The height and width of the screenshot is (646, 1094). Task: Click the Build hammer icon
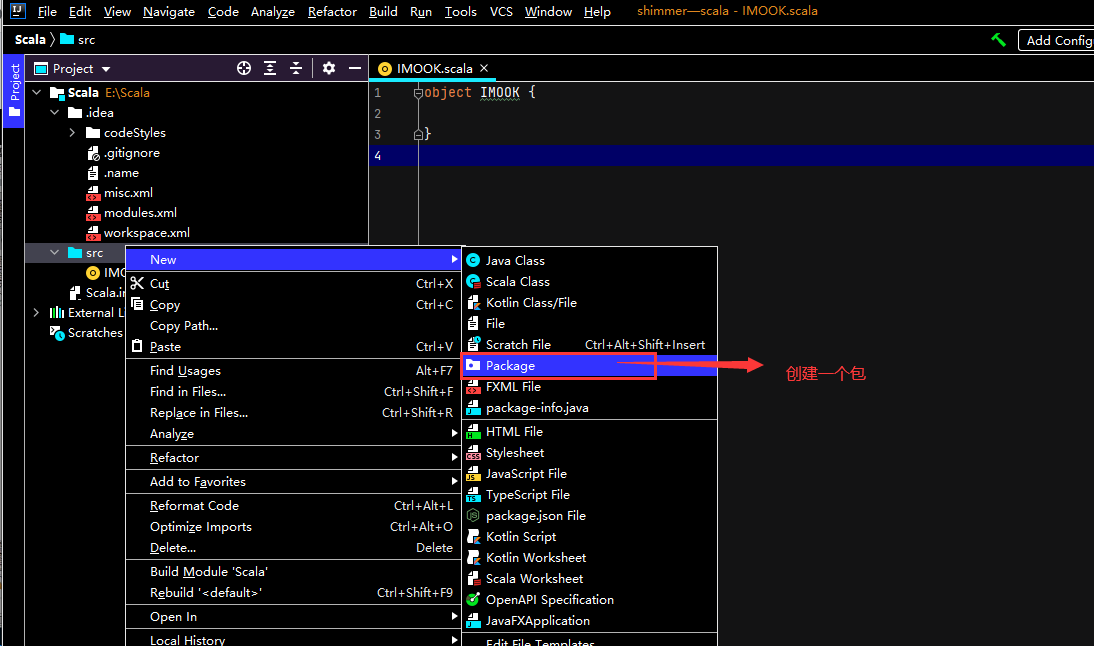pyautogui.click(x=998, y=40)
